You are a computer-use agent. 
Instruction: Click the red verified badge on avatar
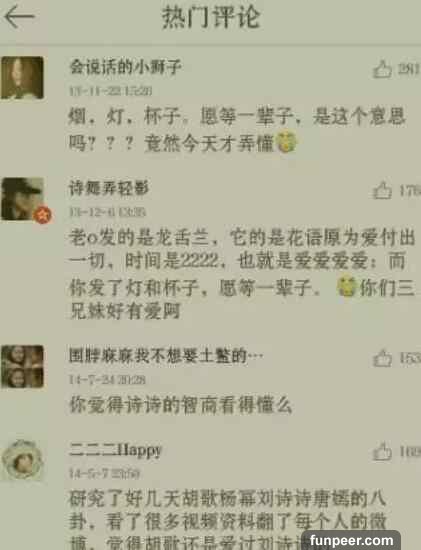(43, 215)
